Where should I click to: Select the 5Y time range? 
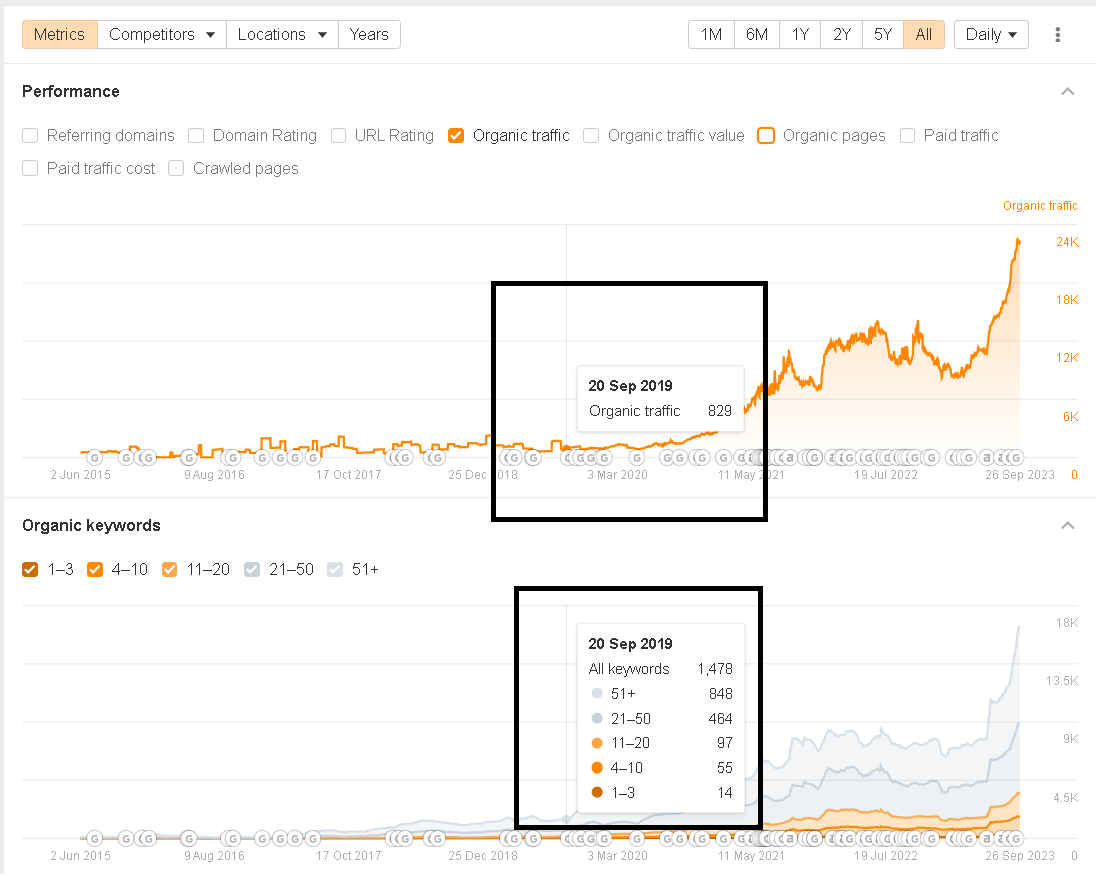tap(882, 35)
